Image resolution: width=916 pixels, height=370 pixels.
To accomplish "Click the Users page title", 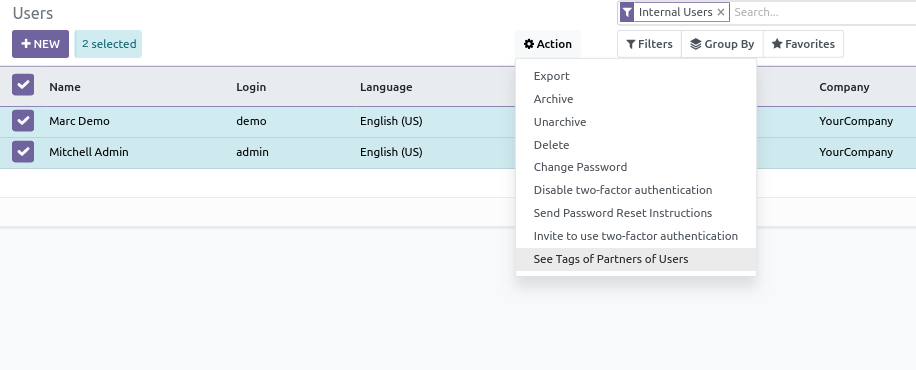I will pos(33,13).
